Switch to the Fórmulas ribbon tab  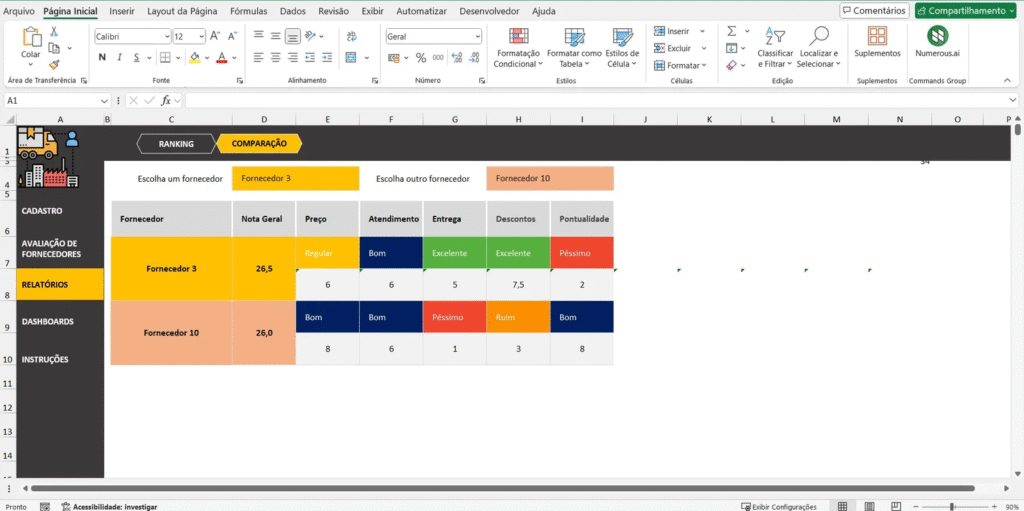coord(248,11)
